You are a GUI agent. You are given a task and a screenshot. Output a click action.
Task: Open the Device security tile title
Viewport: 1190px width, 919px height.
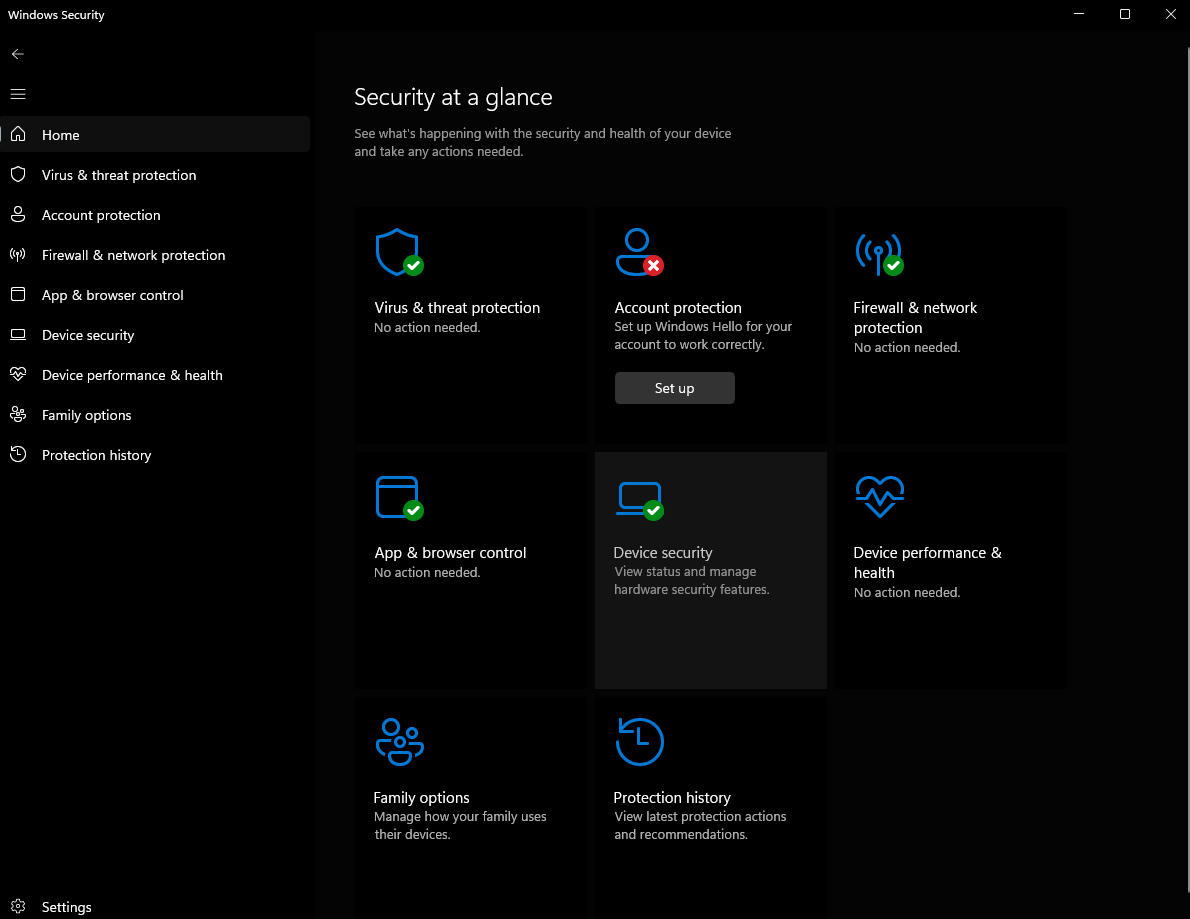coord(663,552)
